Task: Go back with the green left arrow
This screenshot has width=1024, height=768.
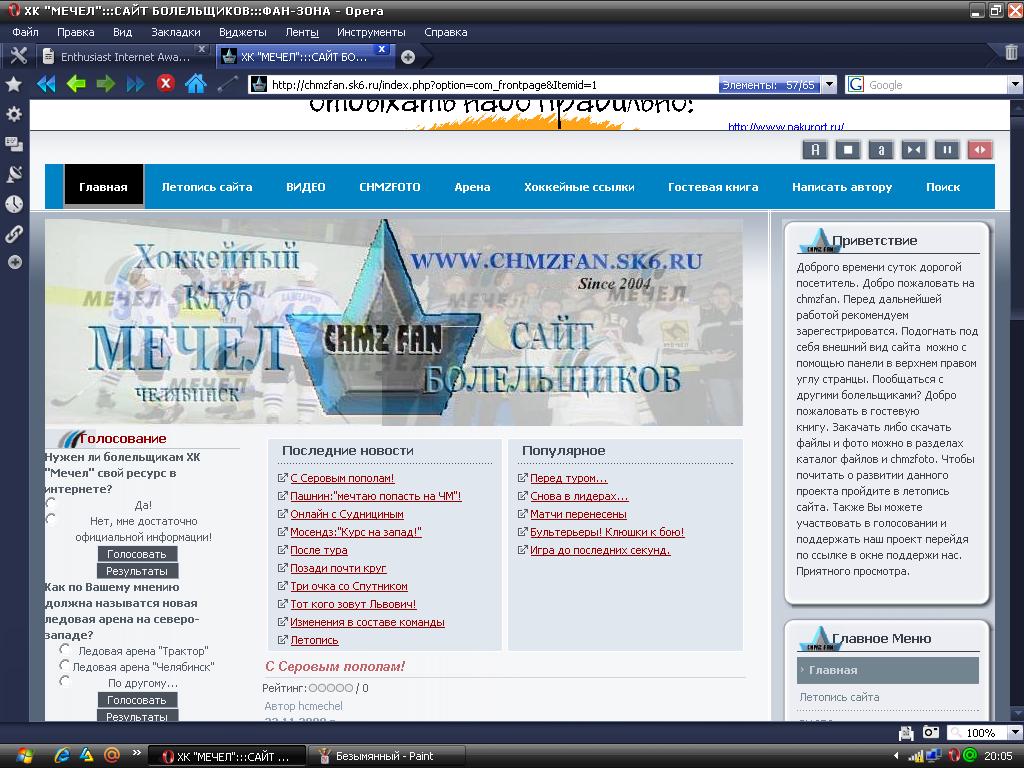Action: (76, 84)
